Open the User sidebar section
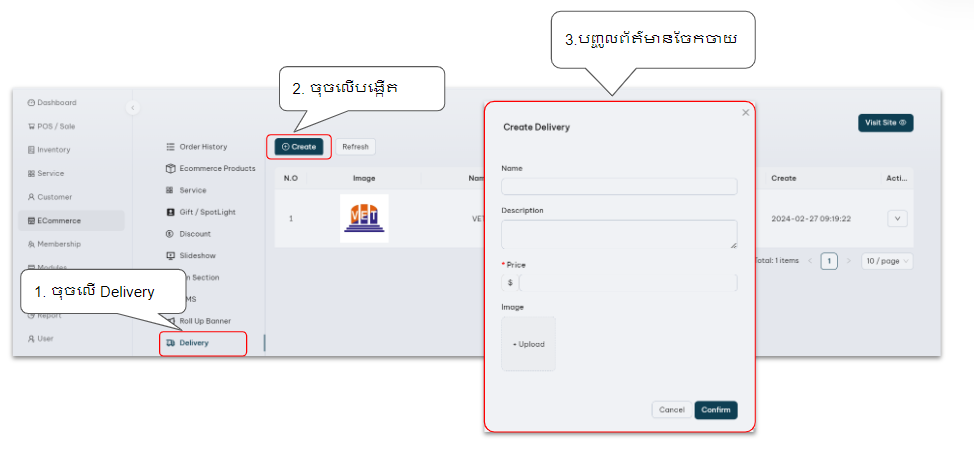This screenshot has height=460, width=974. (45, 339)
